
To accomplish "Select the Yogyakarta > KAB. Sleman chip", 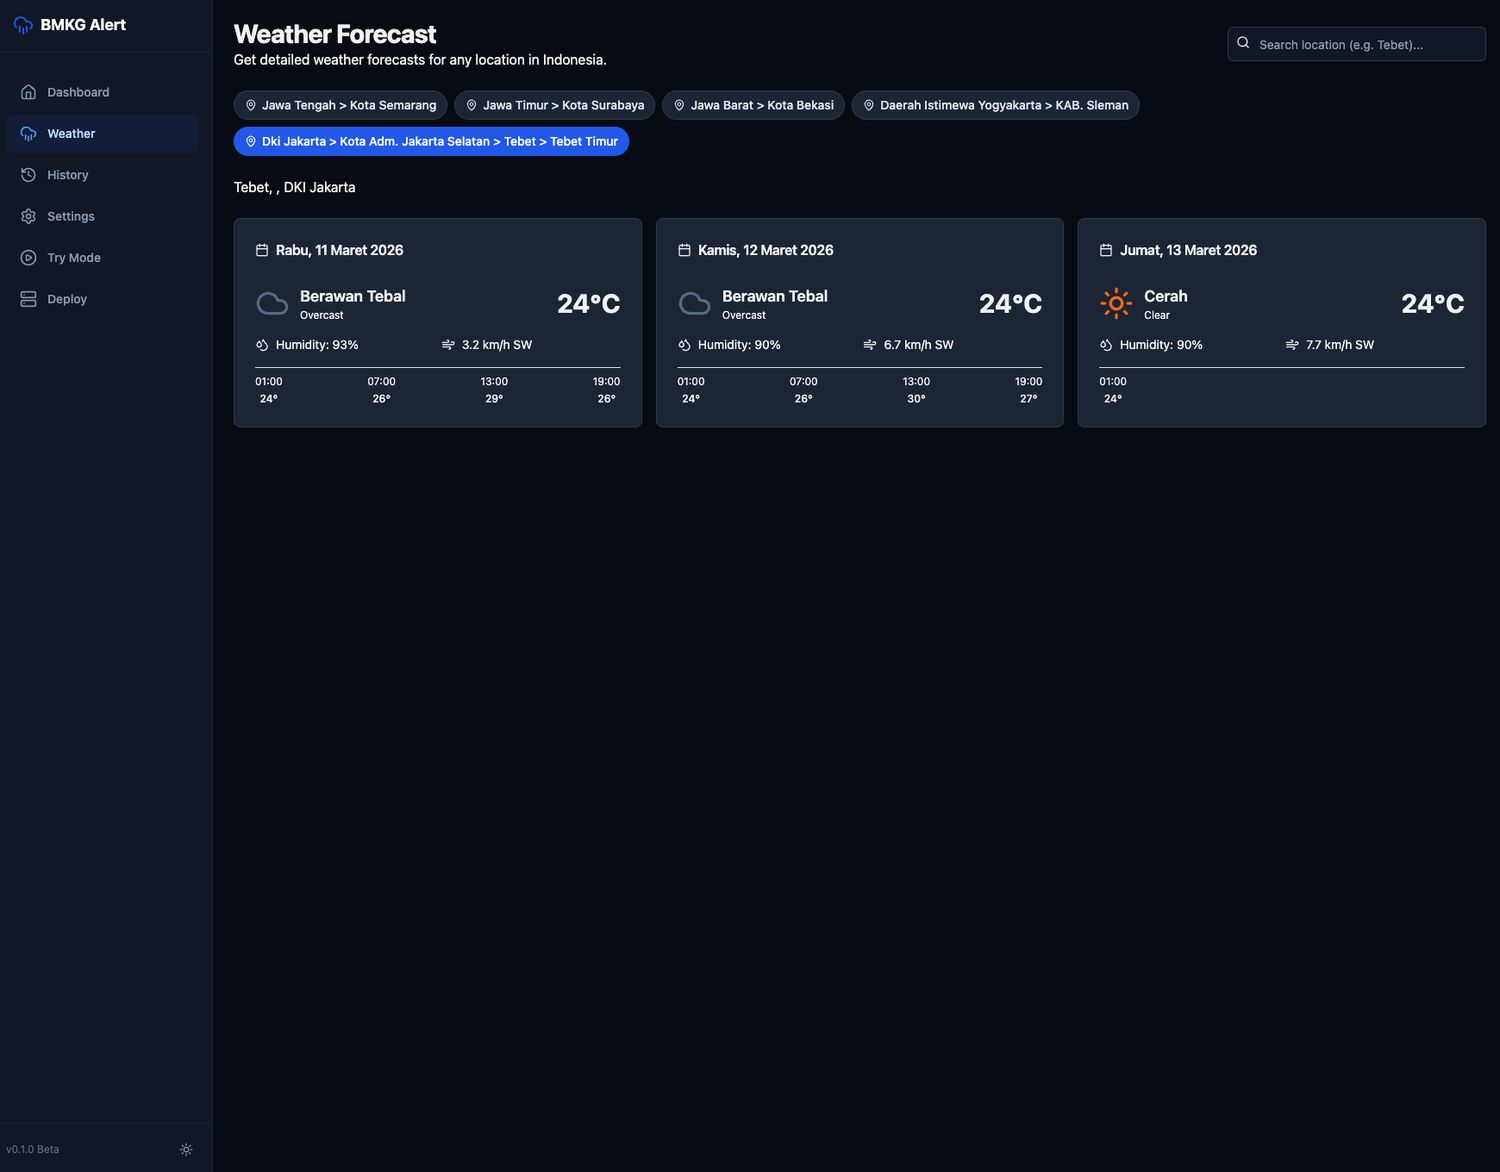I will point(995,105).
